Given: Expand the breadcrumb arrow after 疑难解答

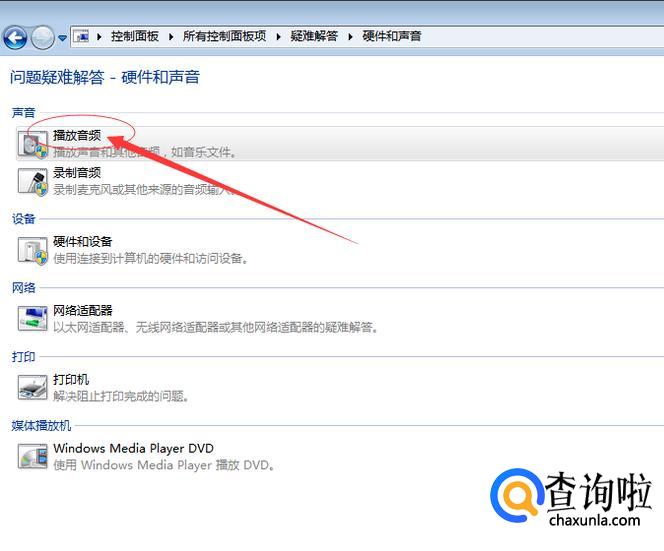Looking at the screenshot, I should point(350,36).
